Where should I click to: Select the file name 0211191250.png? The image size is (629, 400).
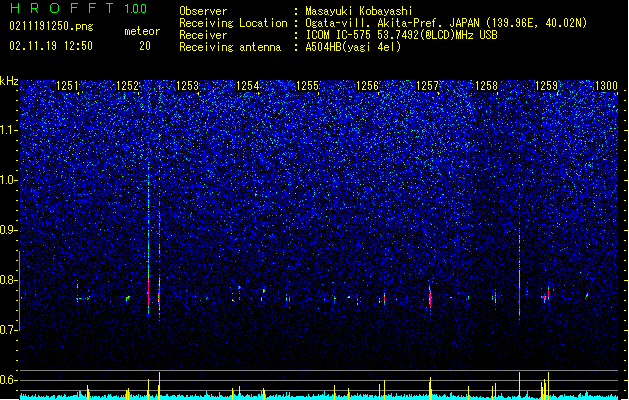click(x=51, y=26)
